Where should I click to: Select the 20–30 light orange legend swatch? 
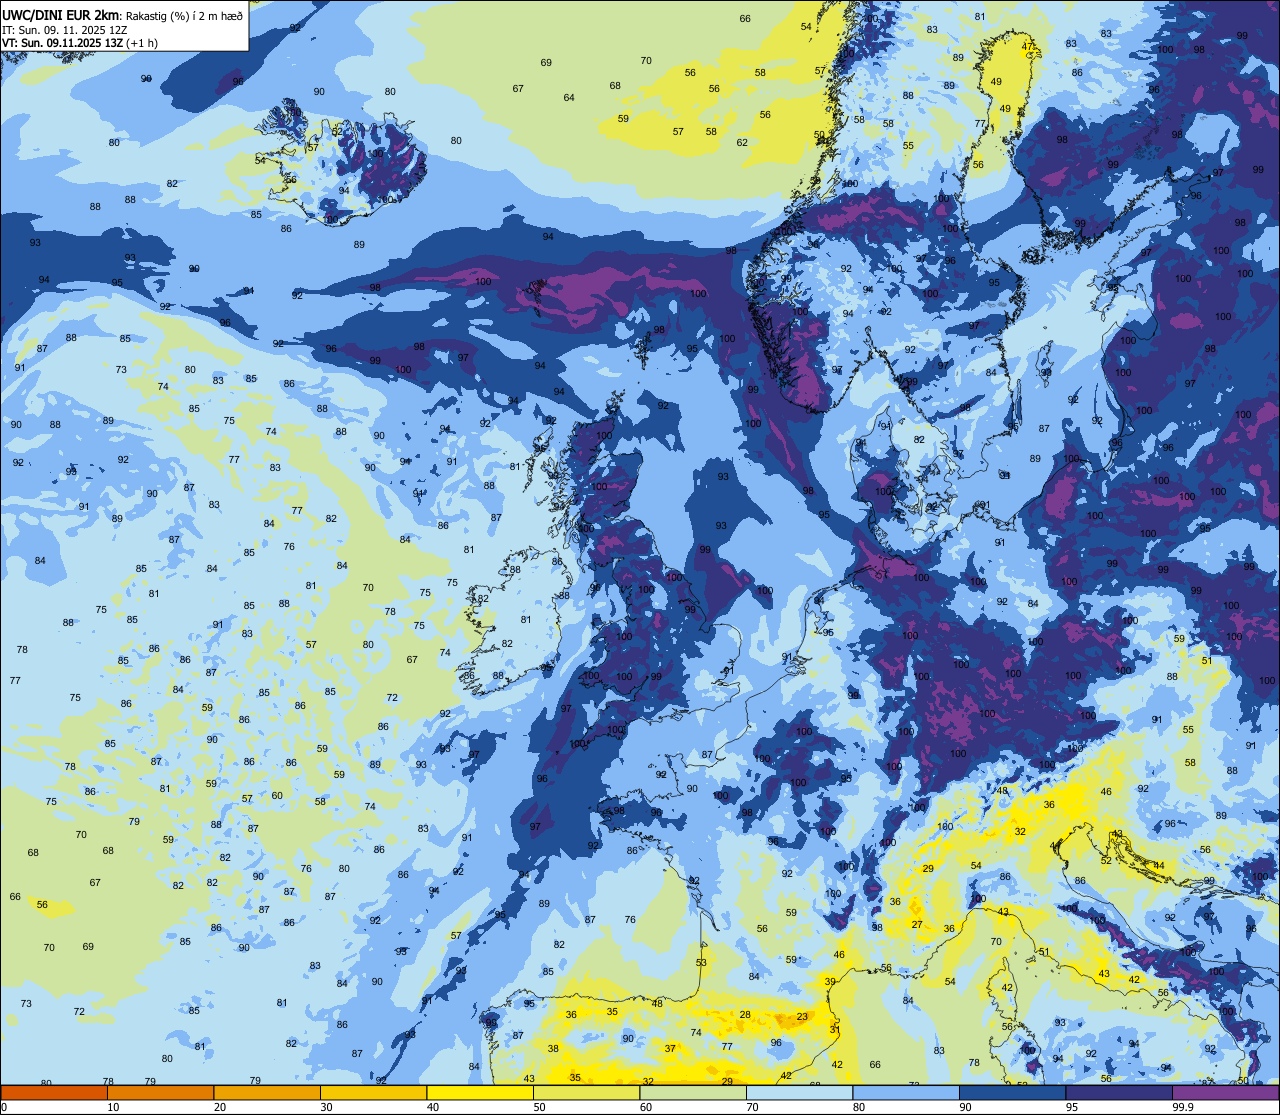point(267,1092)
